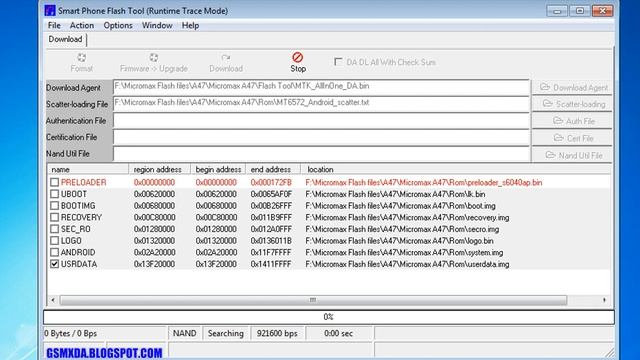The width and height of the screenshot is (640, 360).
Task: Open Scatter-loading file browser button
Action: (573, 104)
